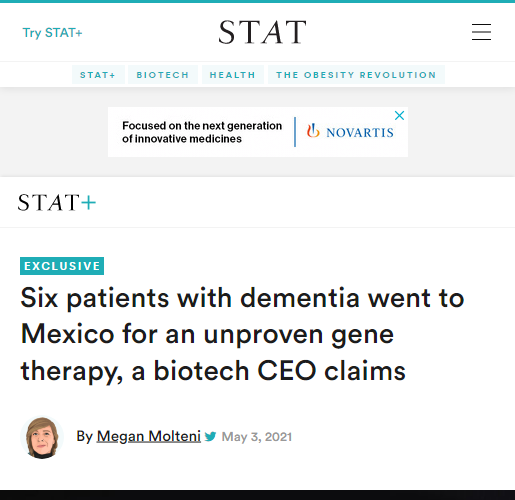Go to the STAT+ nav tab

[98, 75]
